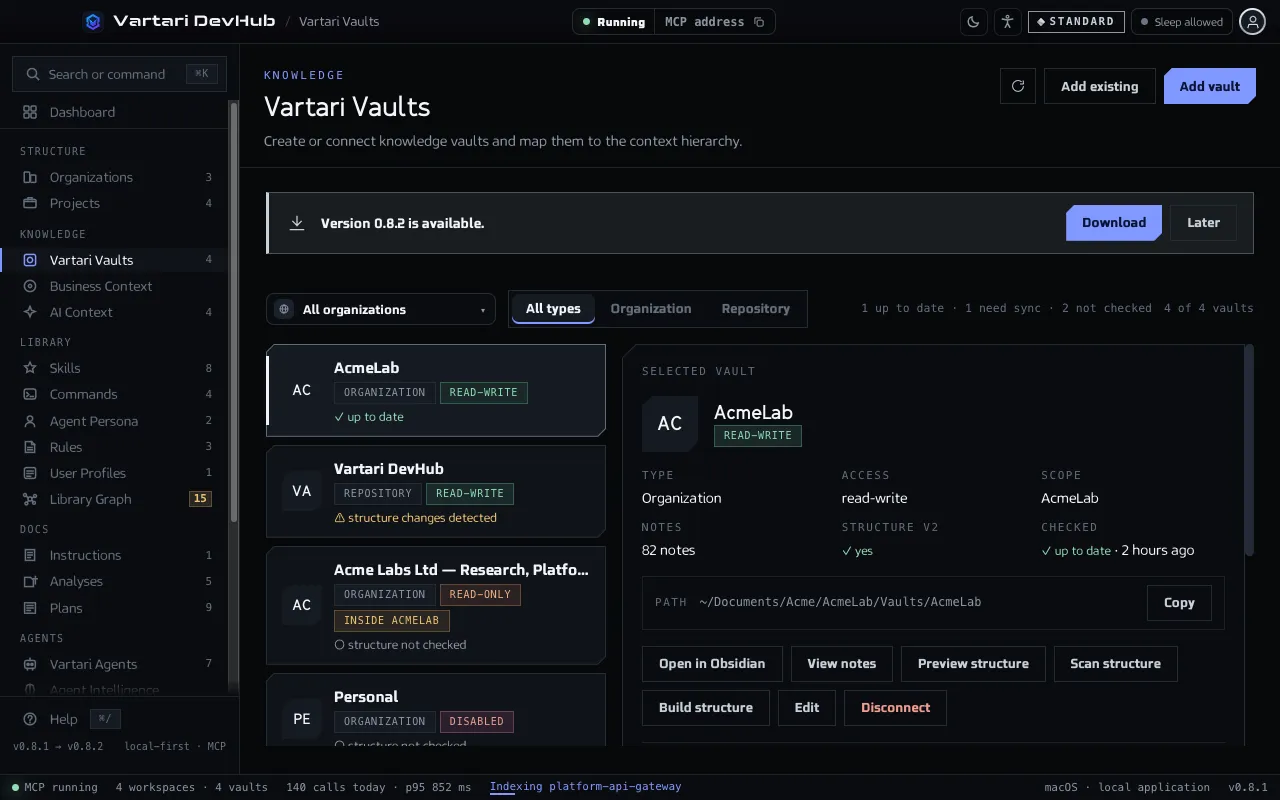
Task: Switch to the Repository filter tab
Action: click(x=756, y=309)
